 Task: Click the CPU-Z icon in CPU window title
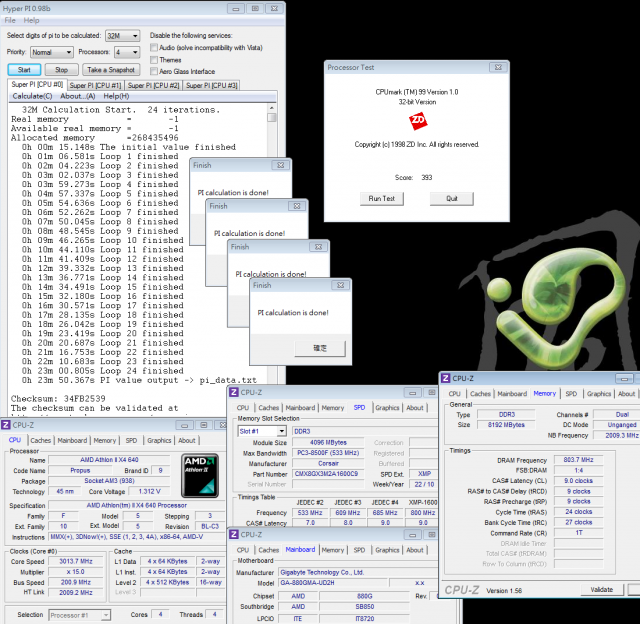point(6,425)
